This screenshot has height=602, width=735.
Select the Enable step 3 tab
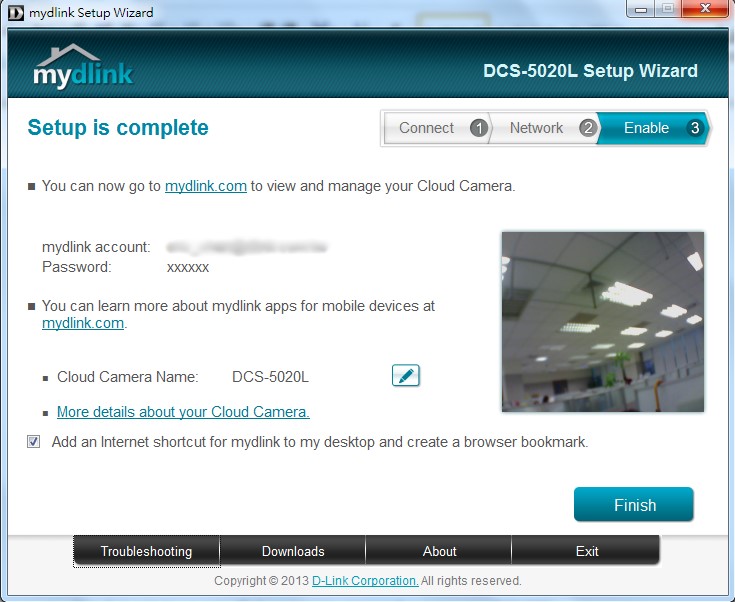[653, 128]
